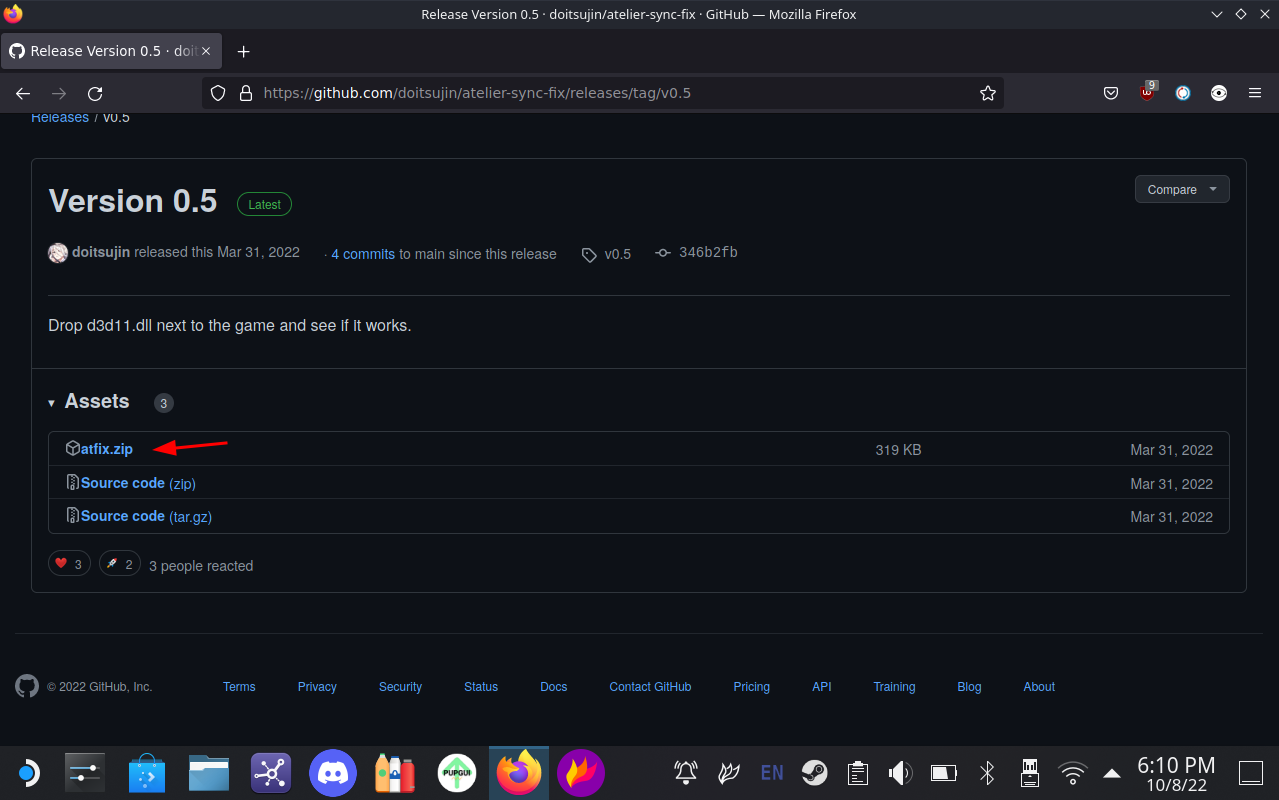Viewport: 1279px width, 800px height.
Task: Open the removable storage tray icon
Action: pos(1030,772)
